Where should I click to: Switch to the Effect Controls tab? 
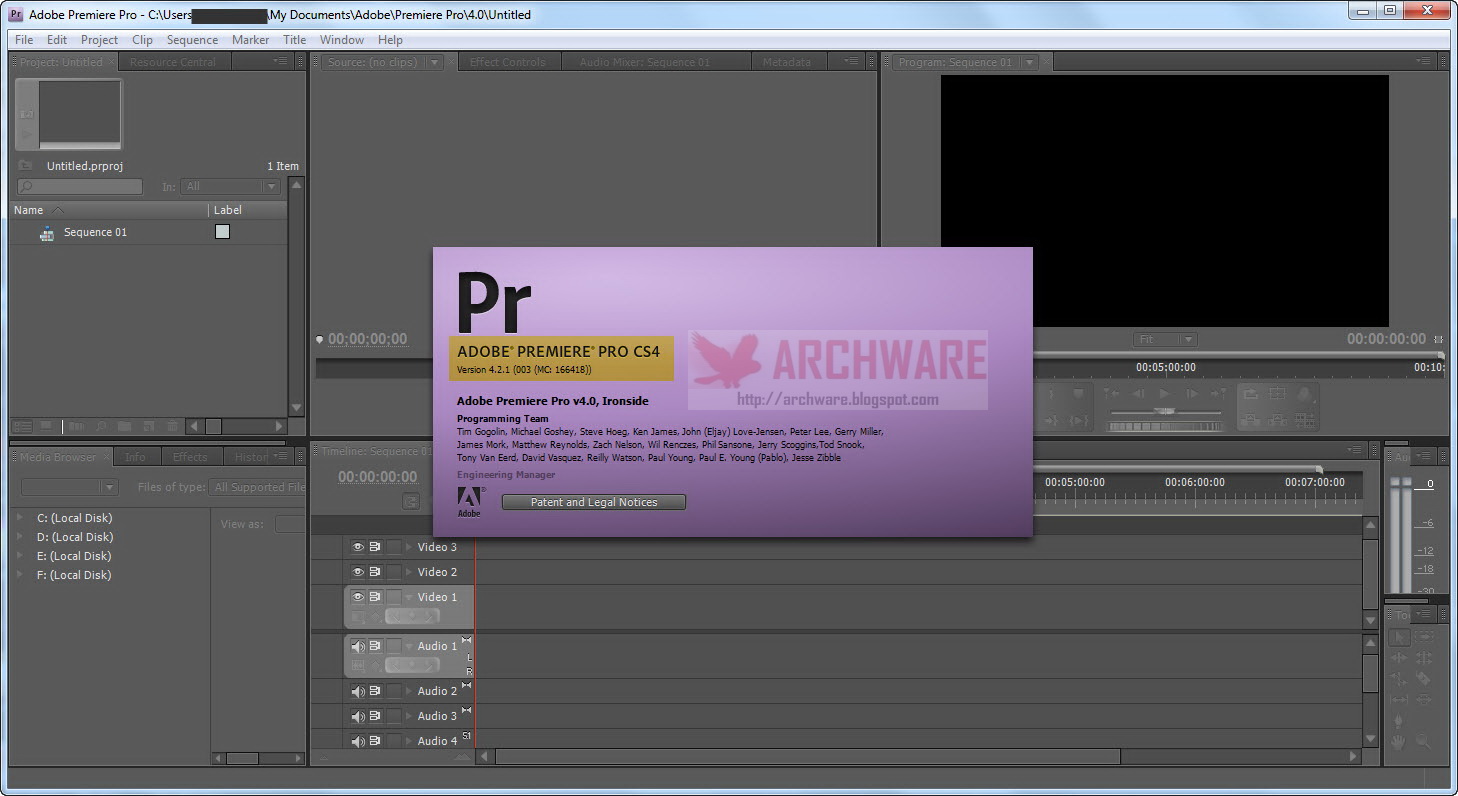click(508, 62)
